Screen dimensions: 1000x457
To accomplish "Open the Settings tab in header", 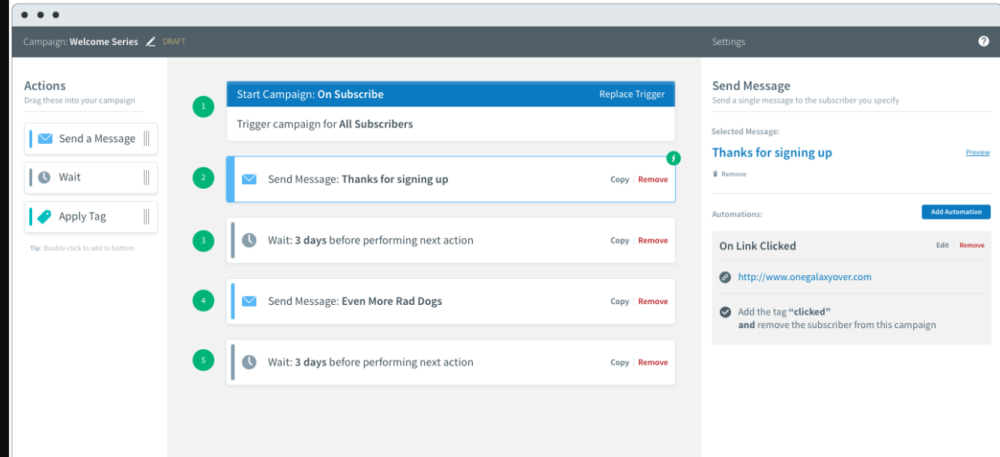I will pos(728,42).
